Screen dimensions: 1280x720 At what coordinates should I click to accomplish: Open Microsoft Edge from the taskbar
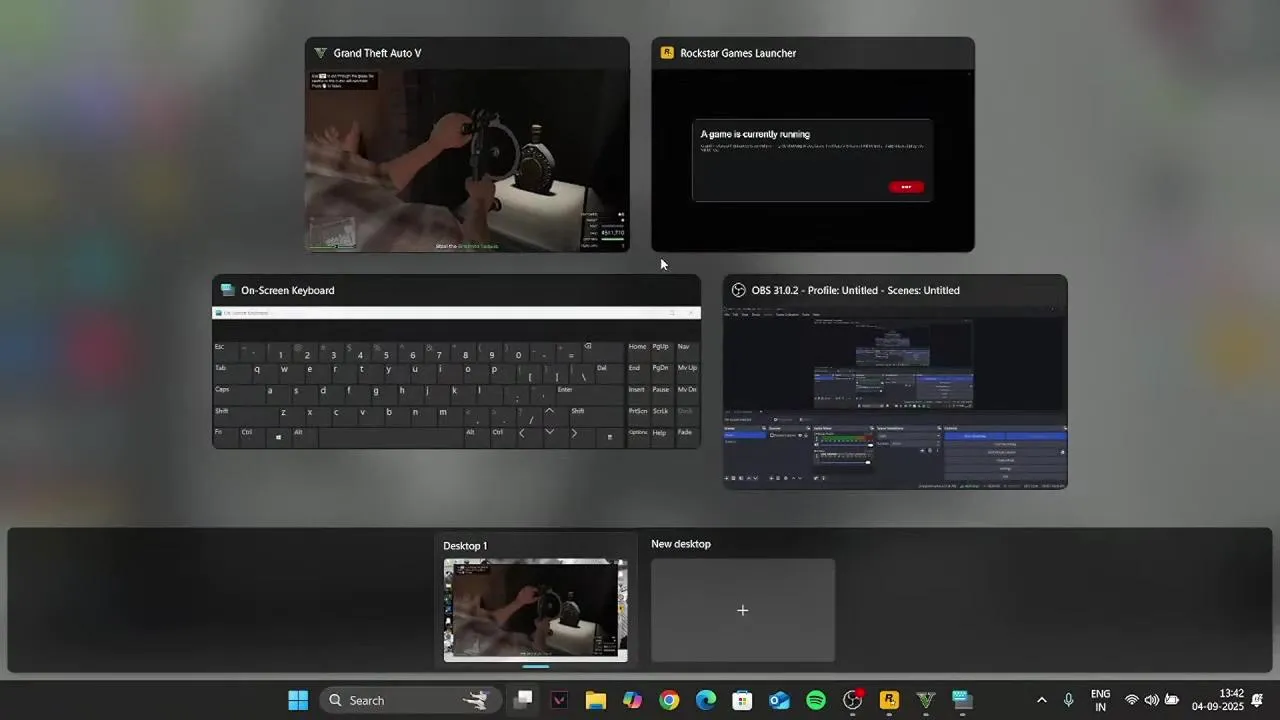point(706,700)
